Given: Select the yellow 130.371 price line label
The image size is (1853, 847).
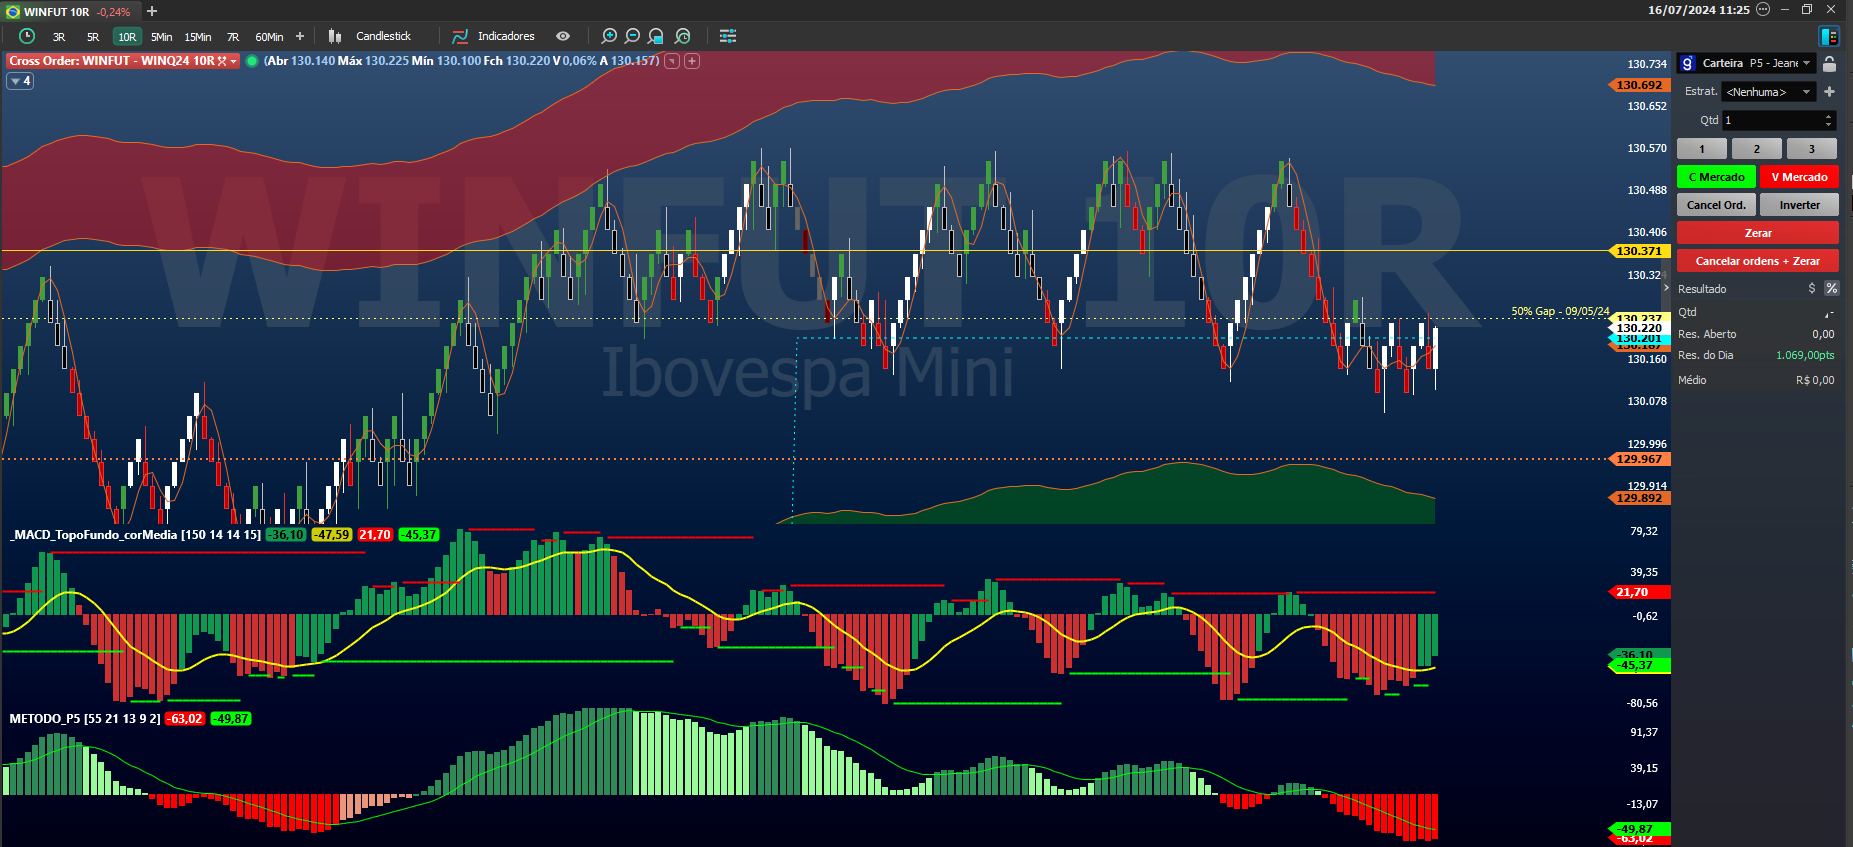Looking at the screenshot, I should 1639,251.
